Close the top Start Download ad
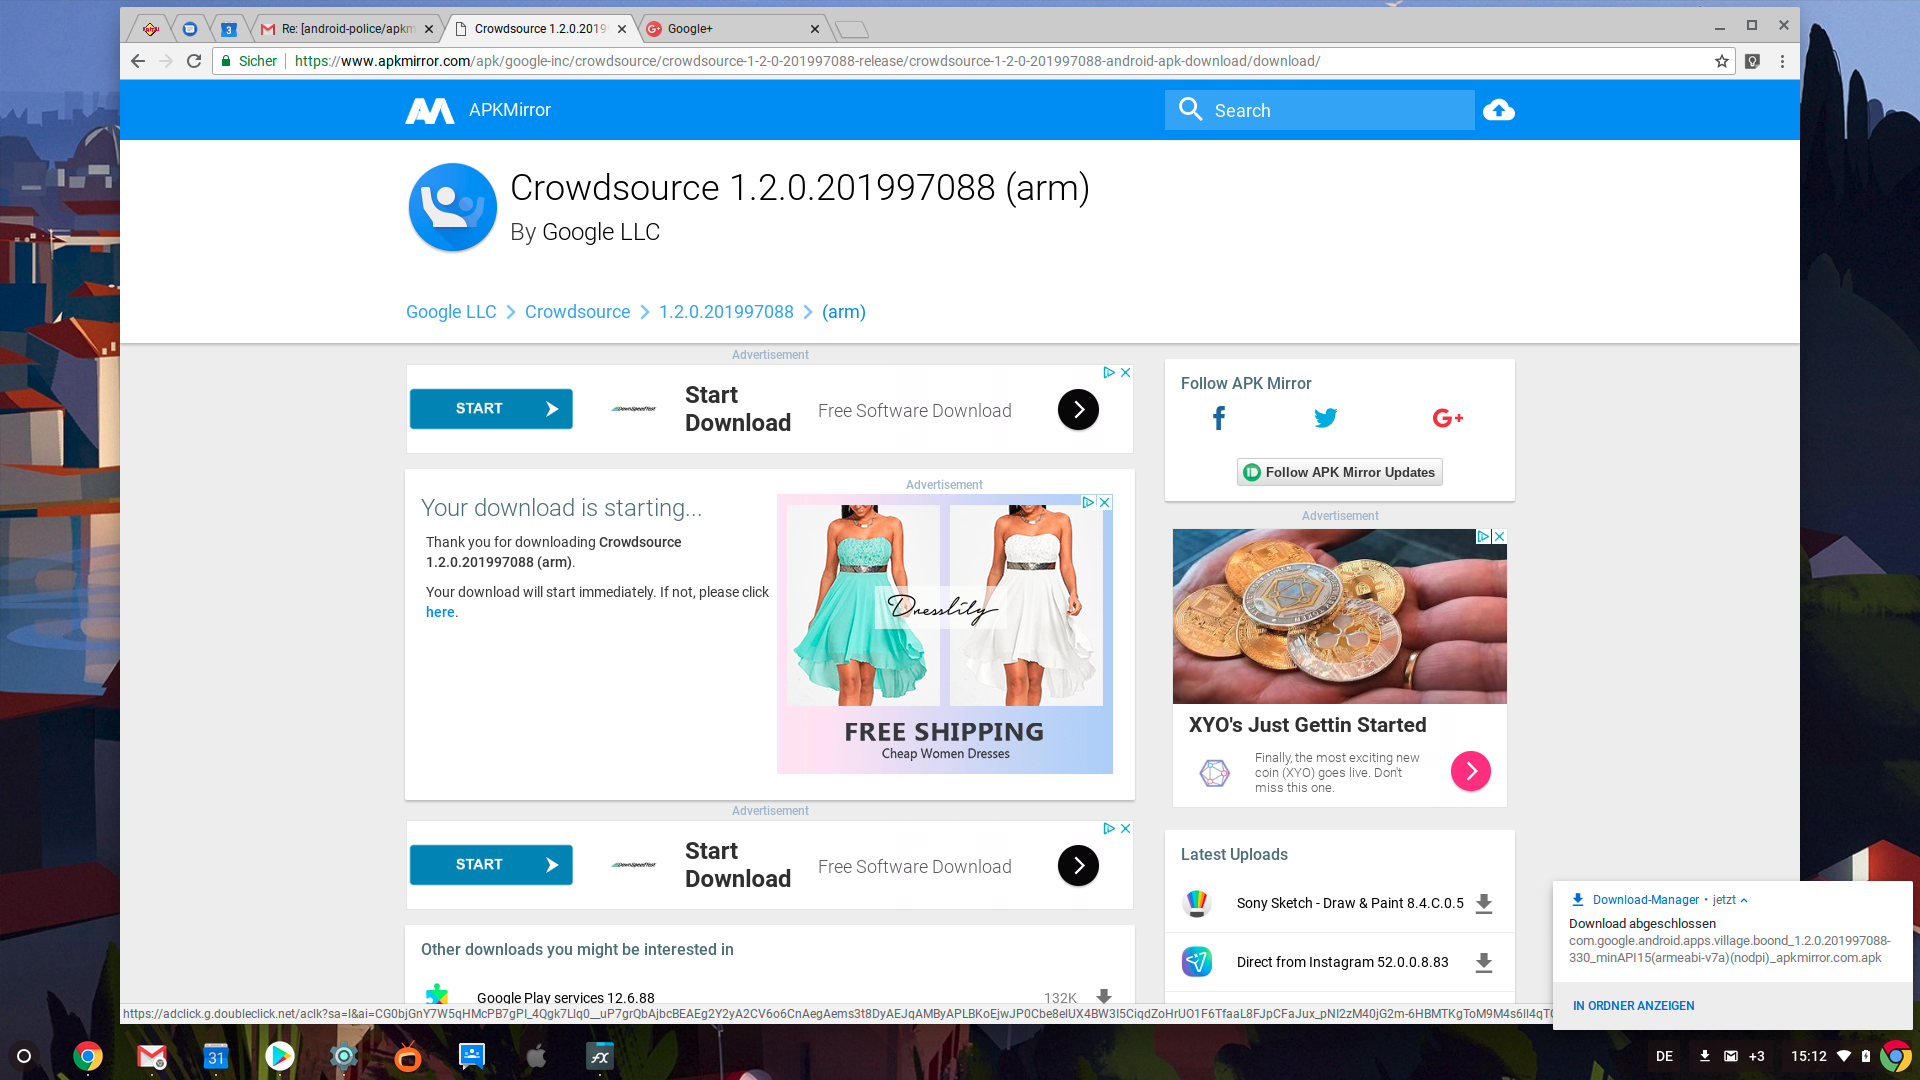The width and height of the screenshot is (1920, 1080). [x=1125, y=372]
